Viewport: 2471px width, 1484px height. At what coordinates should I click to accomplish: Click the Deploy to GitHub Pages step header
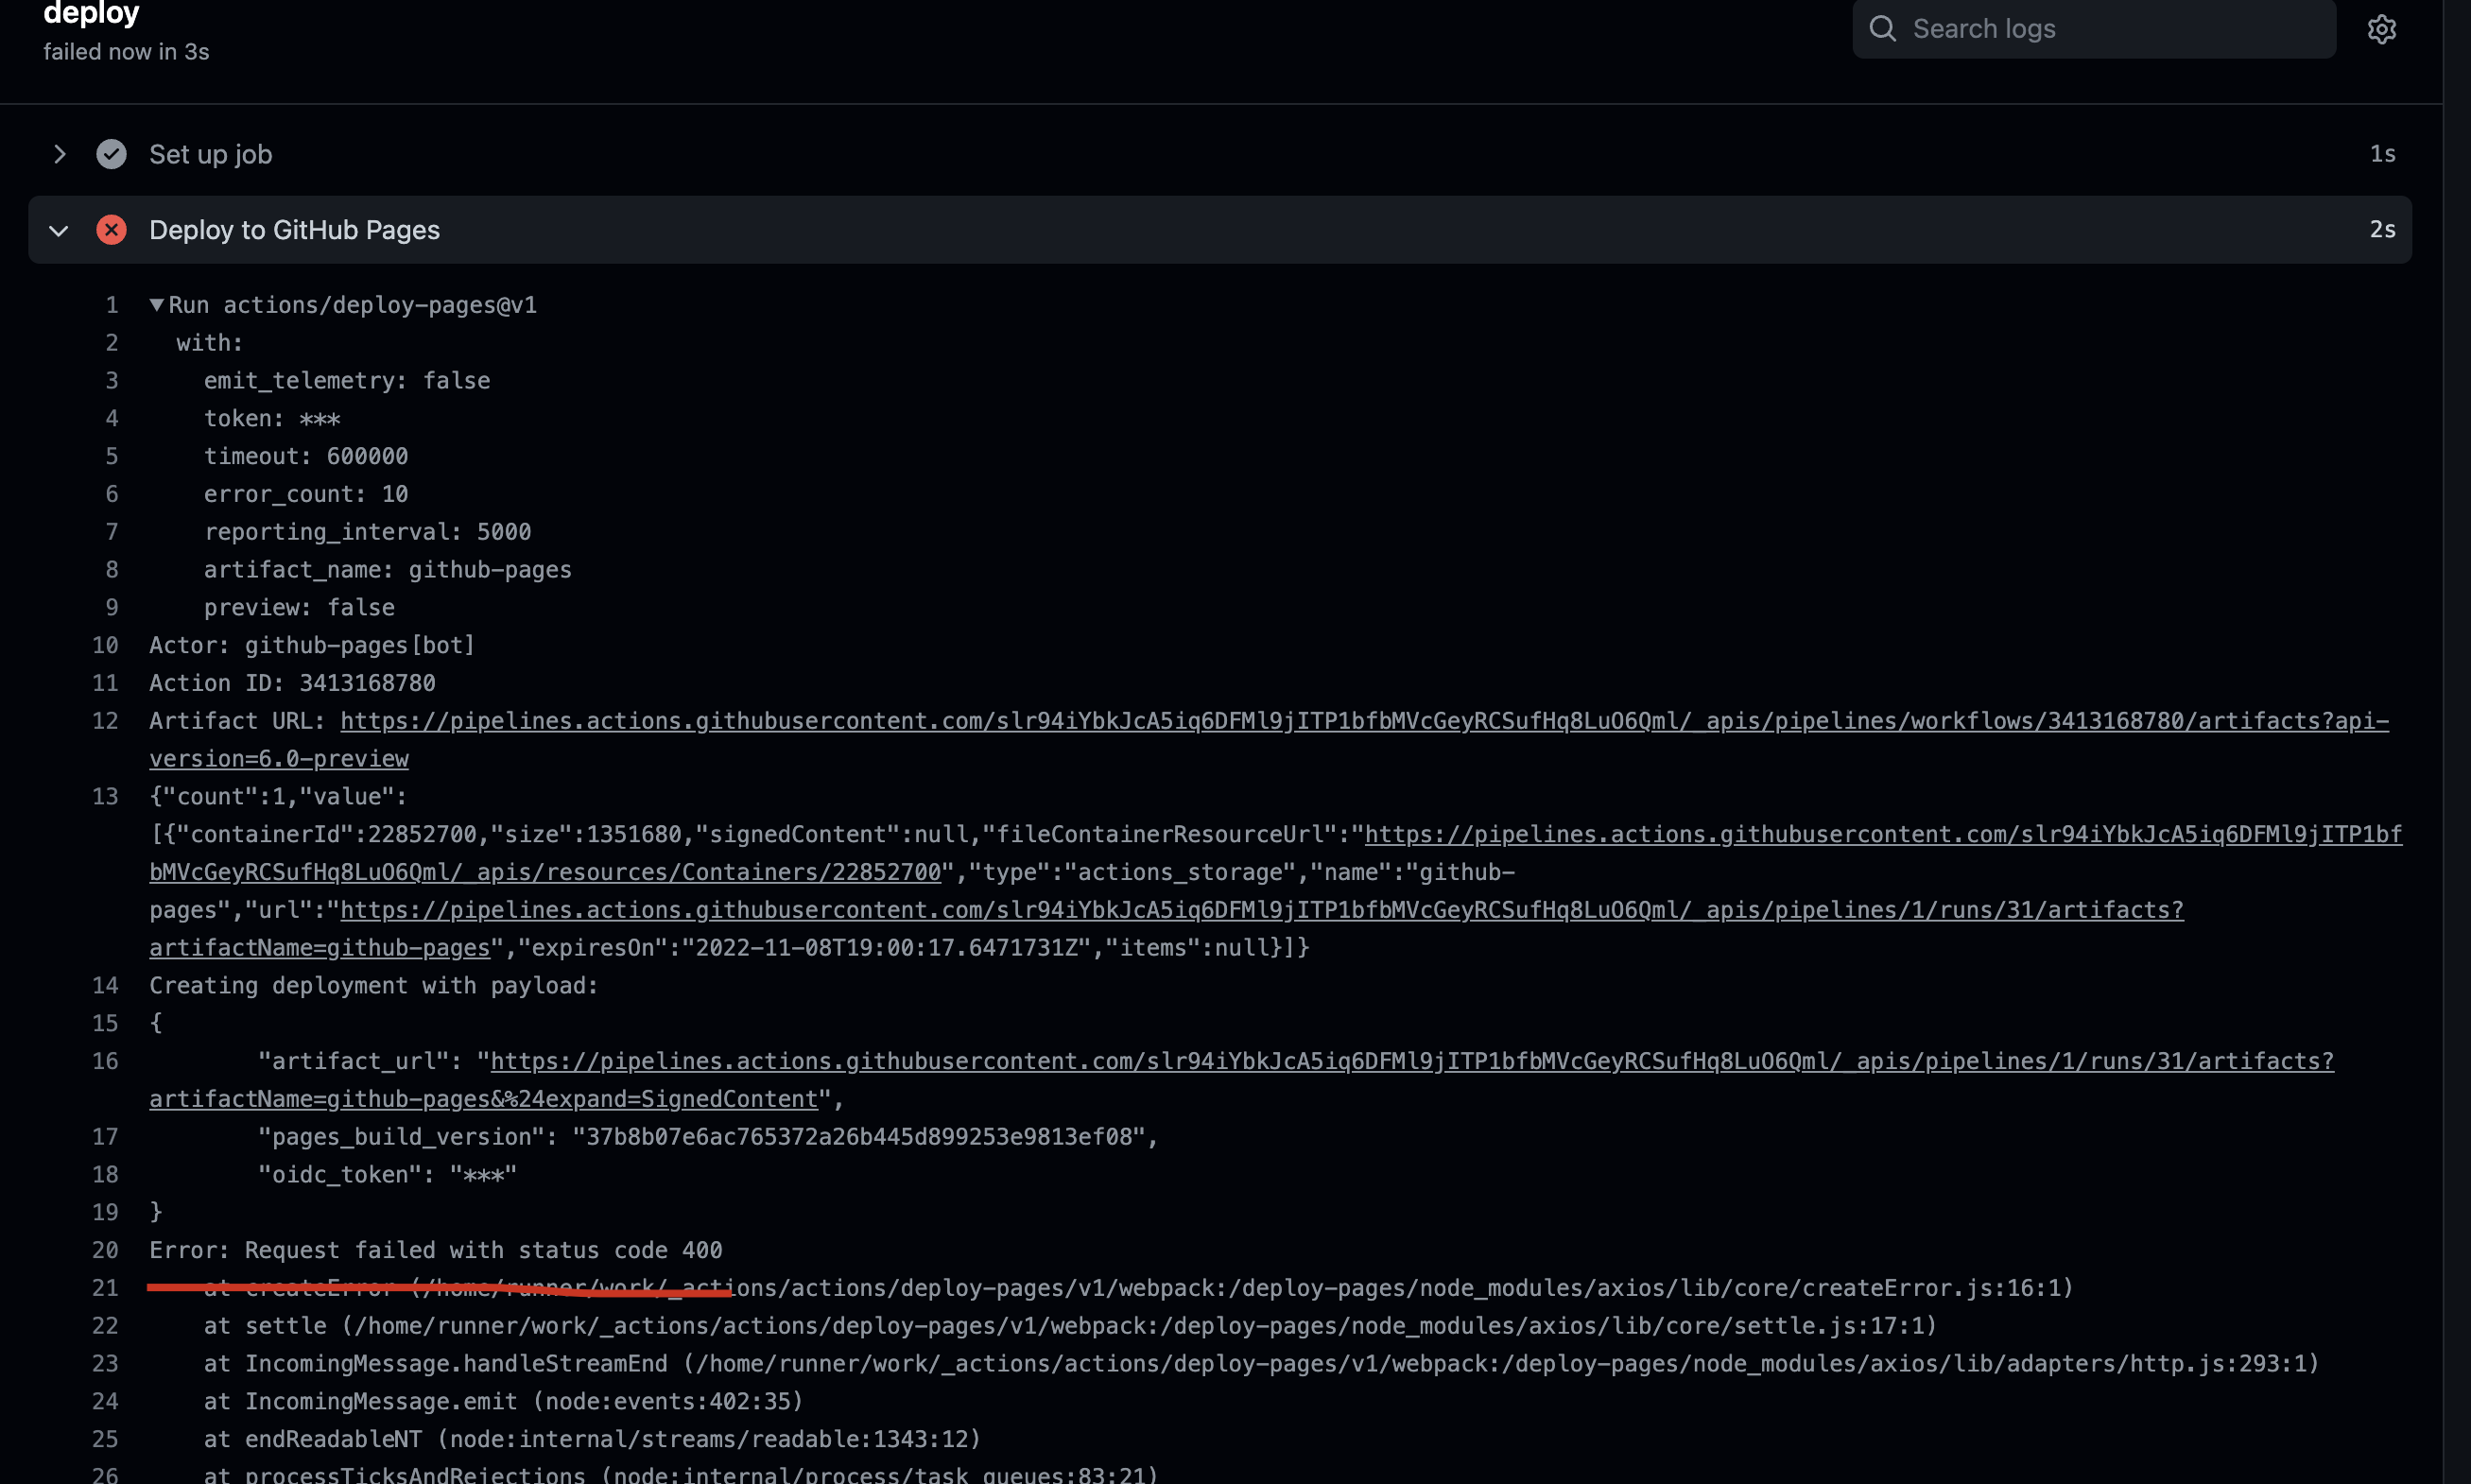294,229
